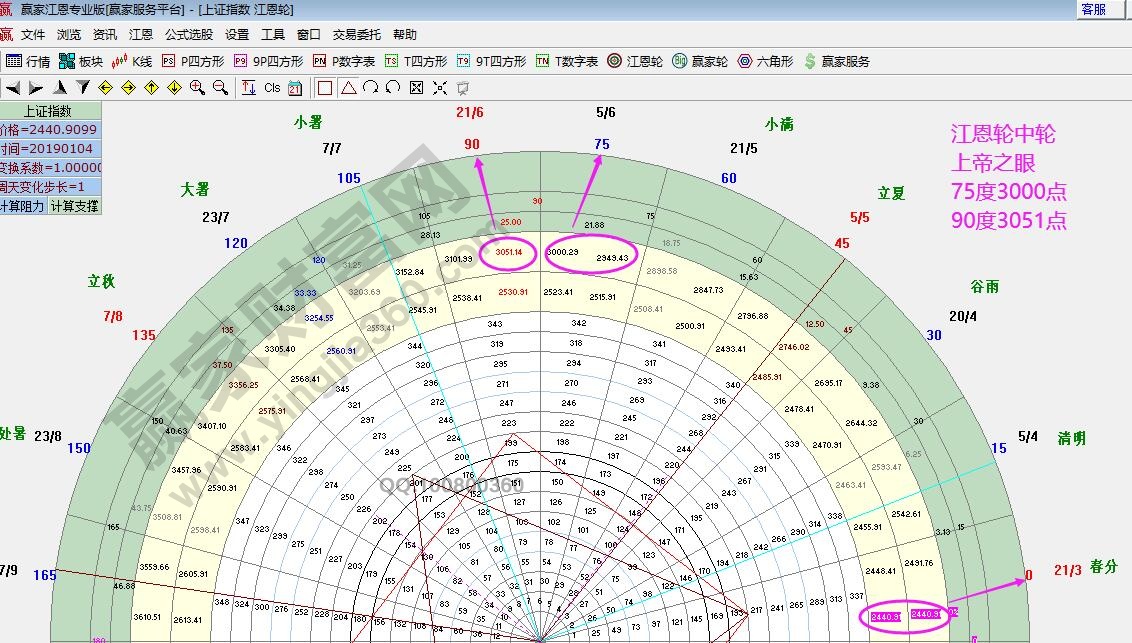Open the 江恩轮 Gann wheel tool
The width and height of the screenshot is (1132, 643).
click(x=628, y=62)
